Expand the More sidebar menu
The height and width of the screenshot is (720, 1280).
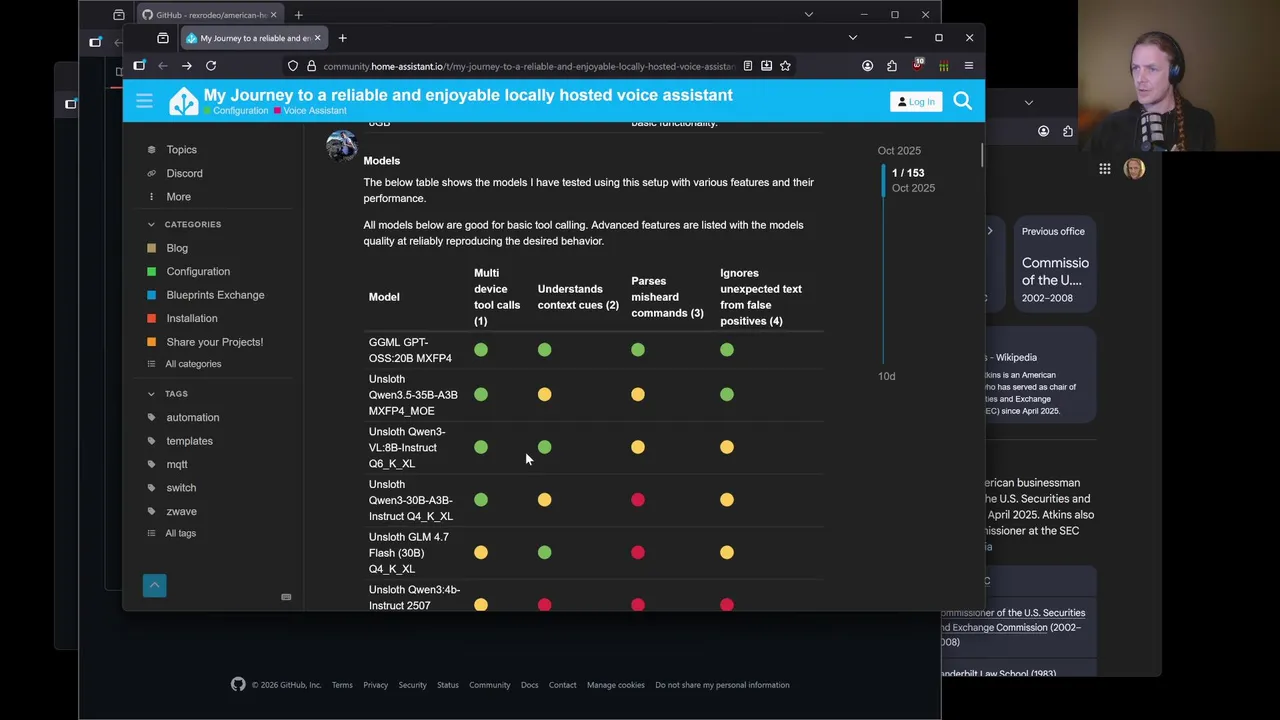(178, 197)
